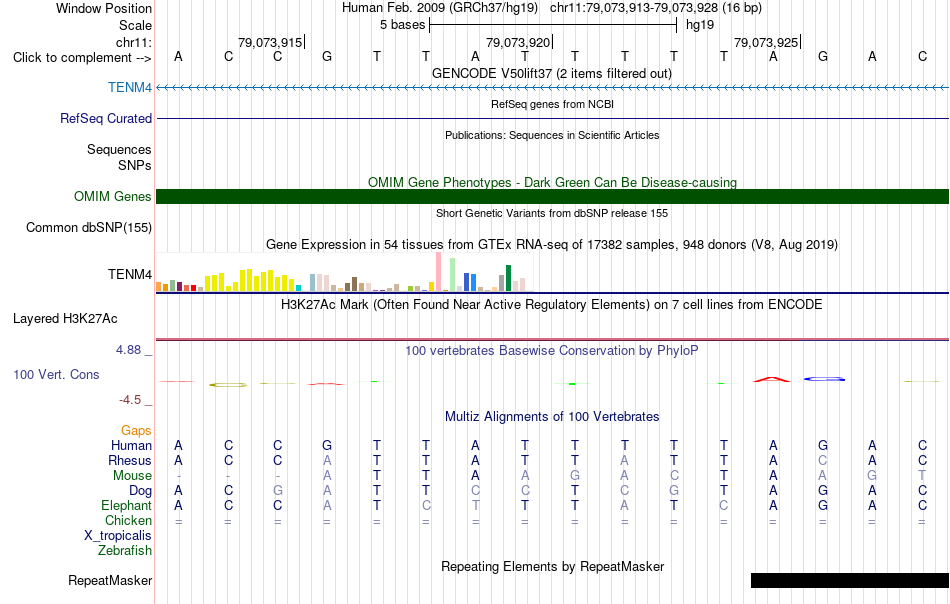
Task: Click the RepeatMasker track label
Action: click(110, 580)
